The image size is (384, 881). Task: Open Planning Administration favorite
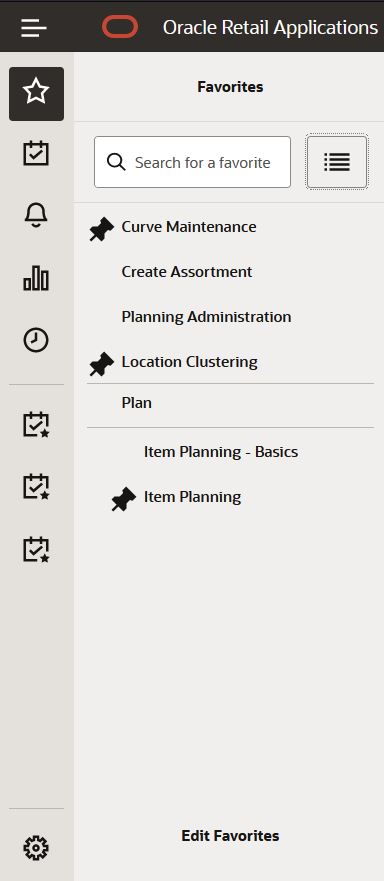206,317
